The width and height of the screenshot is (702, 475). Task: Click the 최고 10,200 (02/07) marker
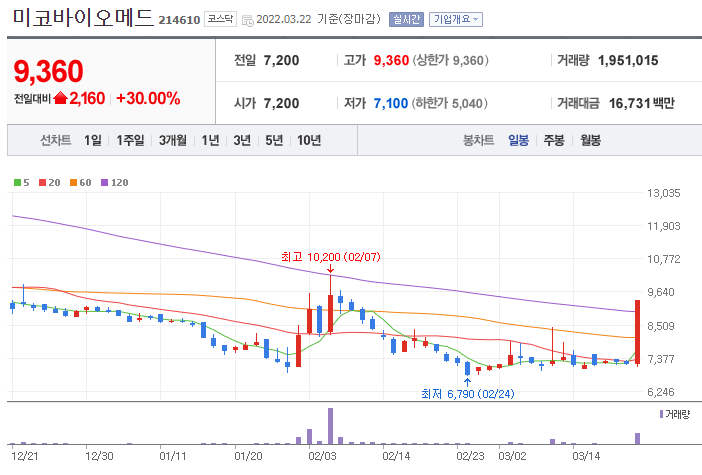330,257
